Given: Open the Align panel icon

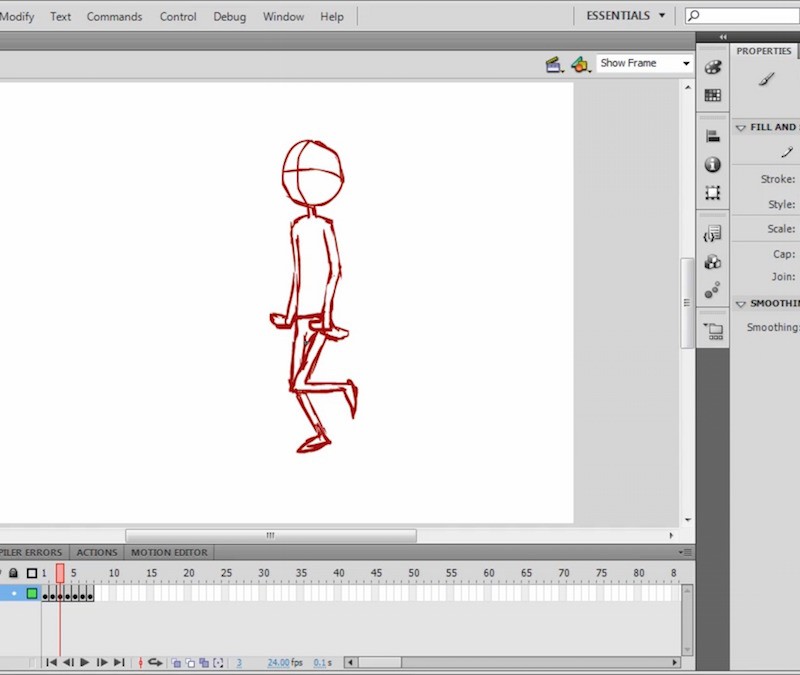Looking at the screenshot, I should click(x=712, y=136).
